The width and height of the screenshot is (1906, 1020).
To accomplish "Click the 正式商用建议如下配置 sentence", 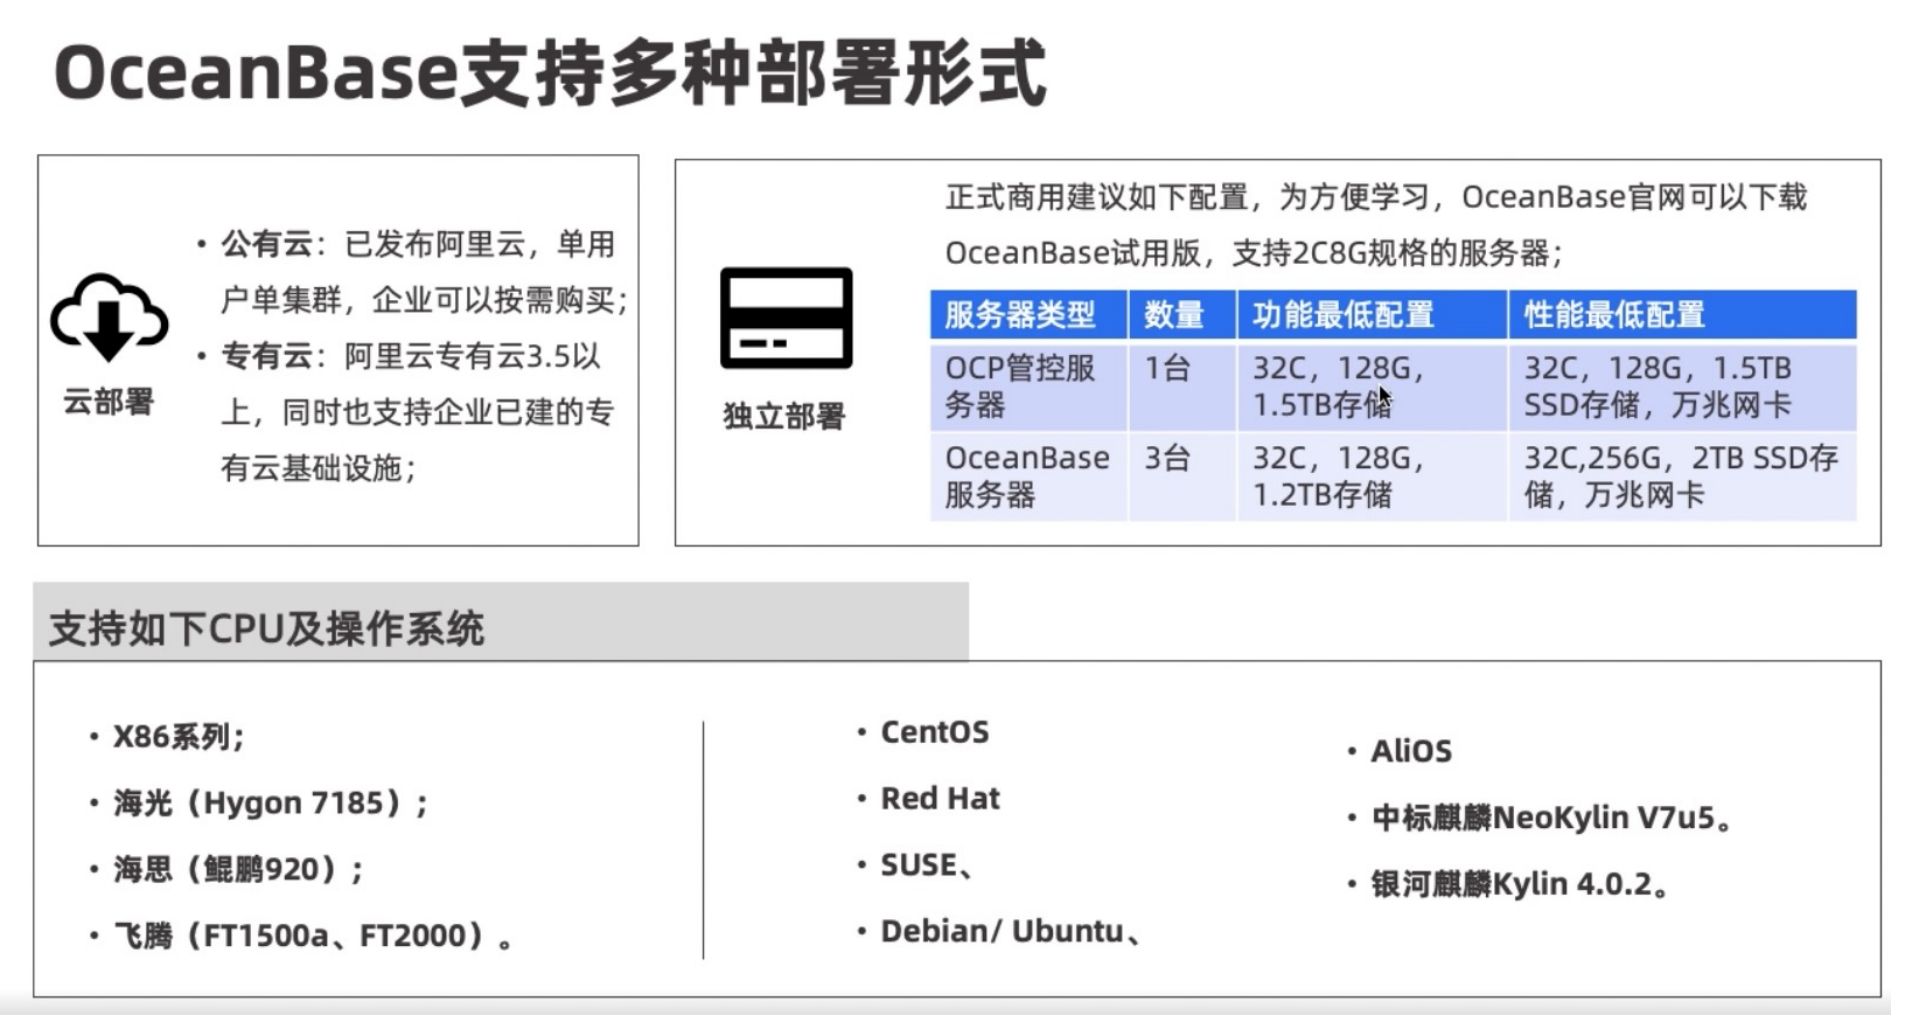I will click(x=1376, y=197).
